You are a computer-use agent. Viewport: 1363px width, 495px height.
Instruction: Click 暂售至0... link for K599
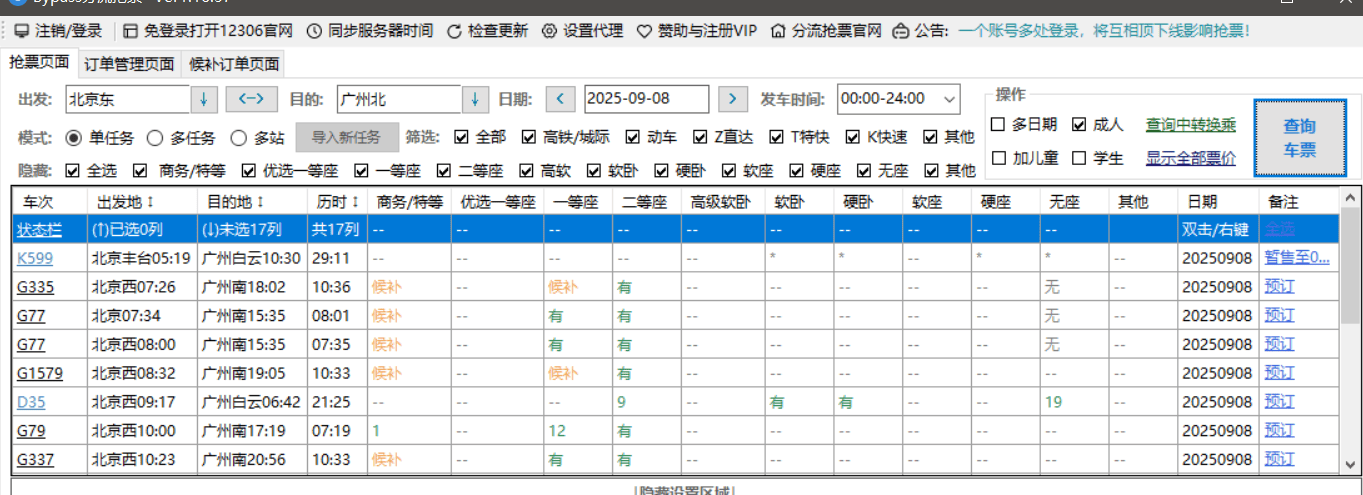(x=1297, y=257)
